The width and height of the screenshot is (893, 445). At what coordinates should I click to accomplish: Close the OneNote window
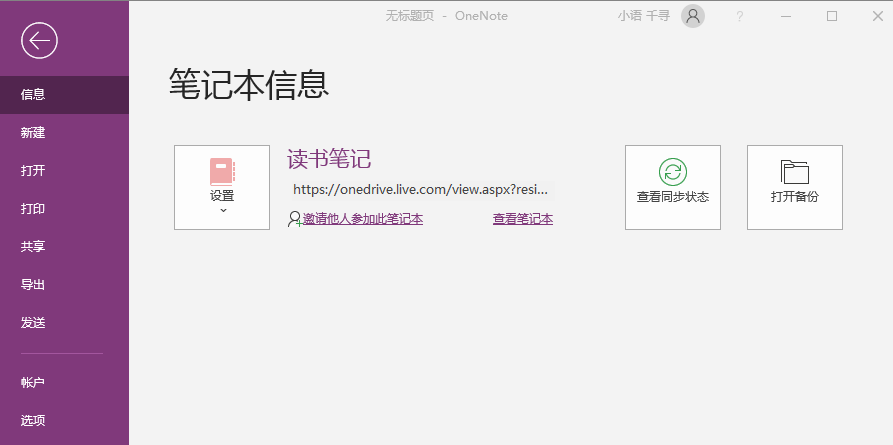coord(878,17)
